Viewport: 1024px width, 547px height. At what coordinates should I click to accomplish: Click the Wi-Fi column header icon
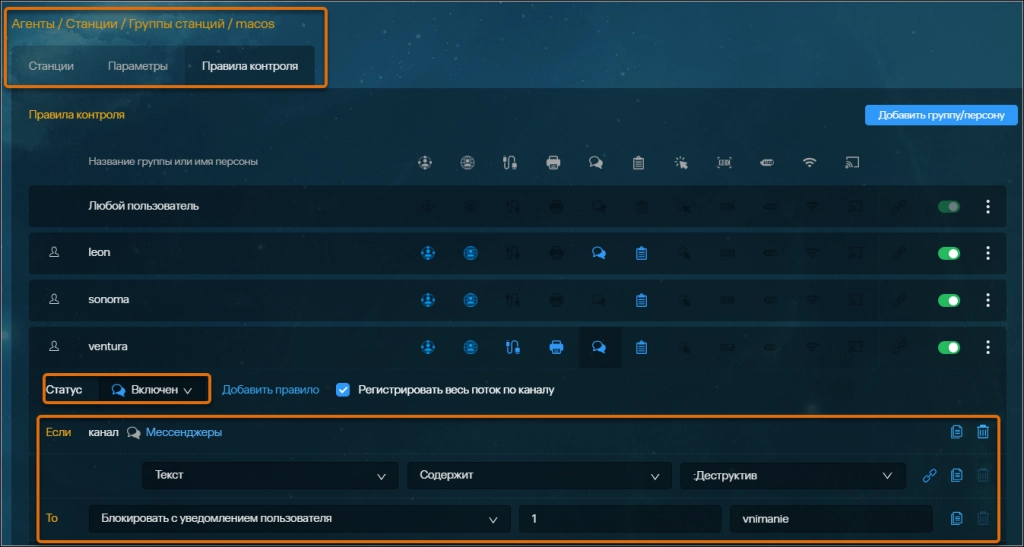pos(811,162)
